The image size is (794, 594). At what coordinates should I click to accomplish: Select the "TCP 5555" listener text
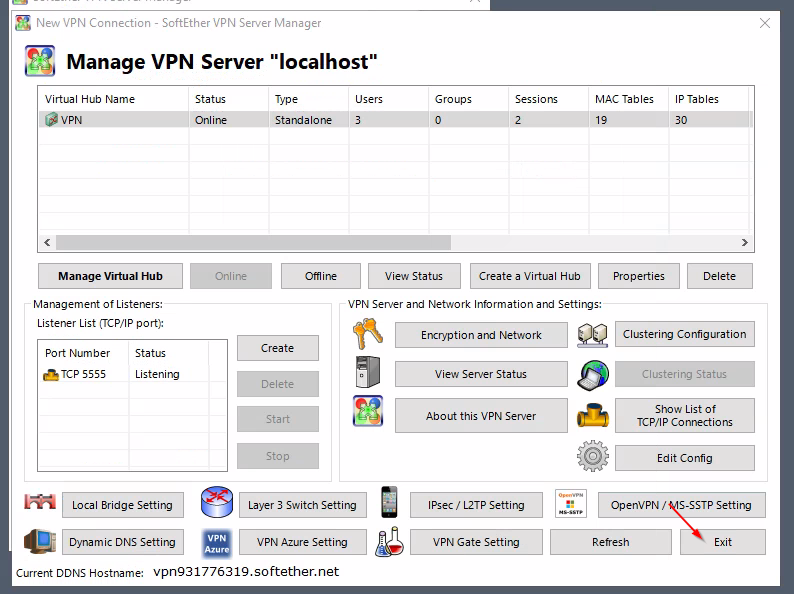pyautogui.click(x=84, y=374)
